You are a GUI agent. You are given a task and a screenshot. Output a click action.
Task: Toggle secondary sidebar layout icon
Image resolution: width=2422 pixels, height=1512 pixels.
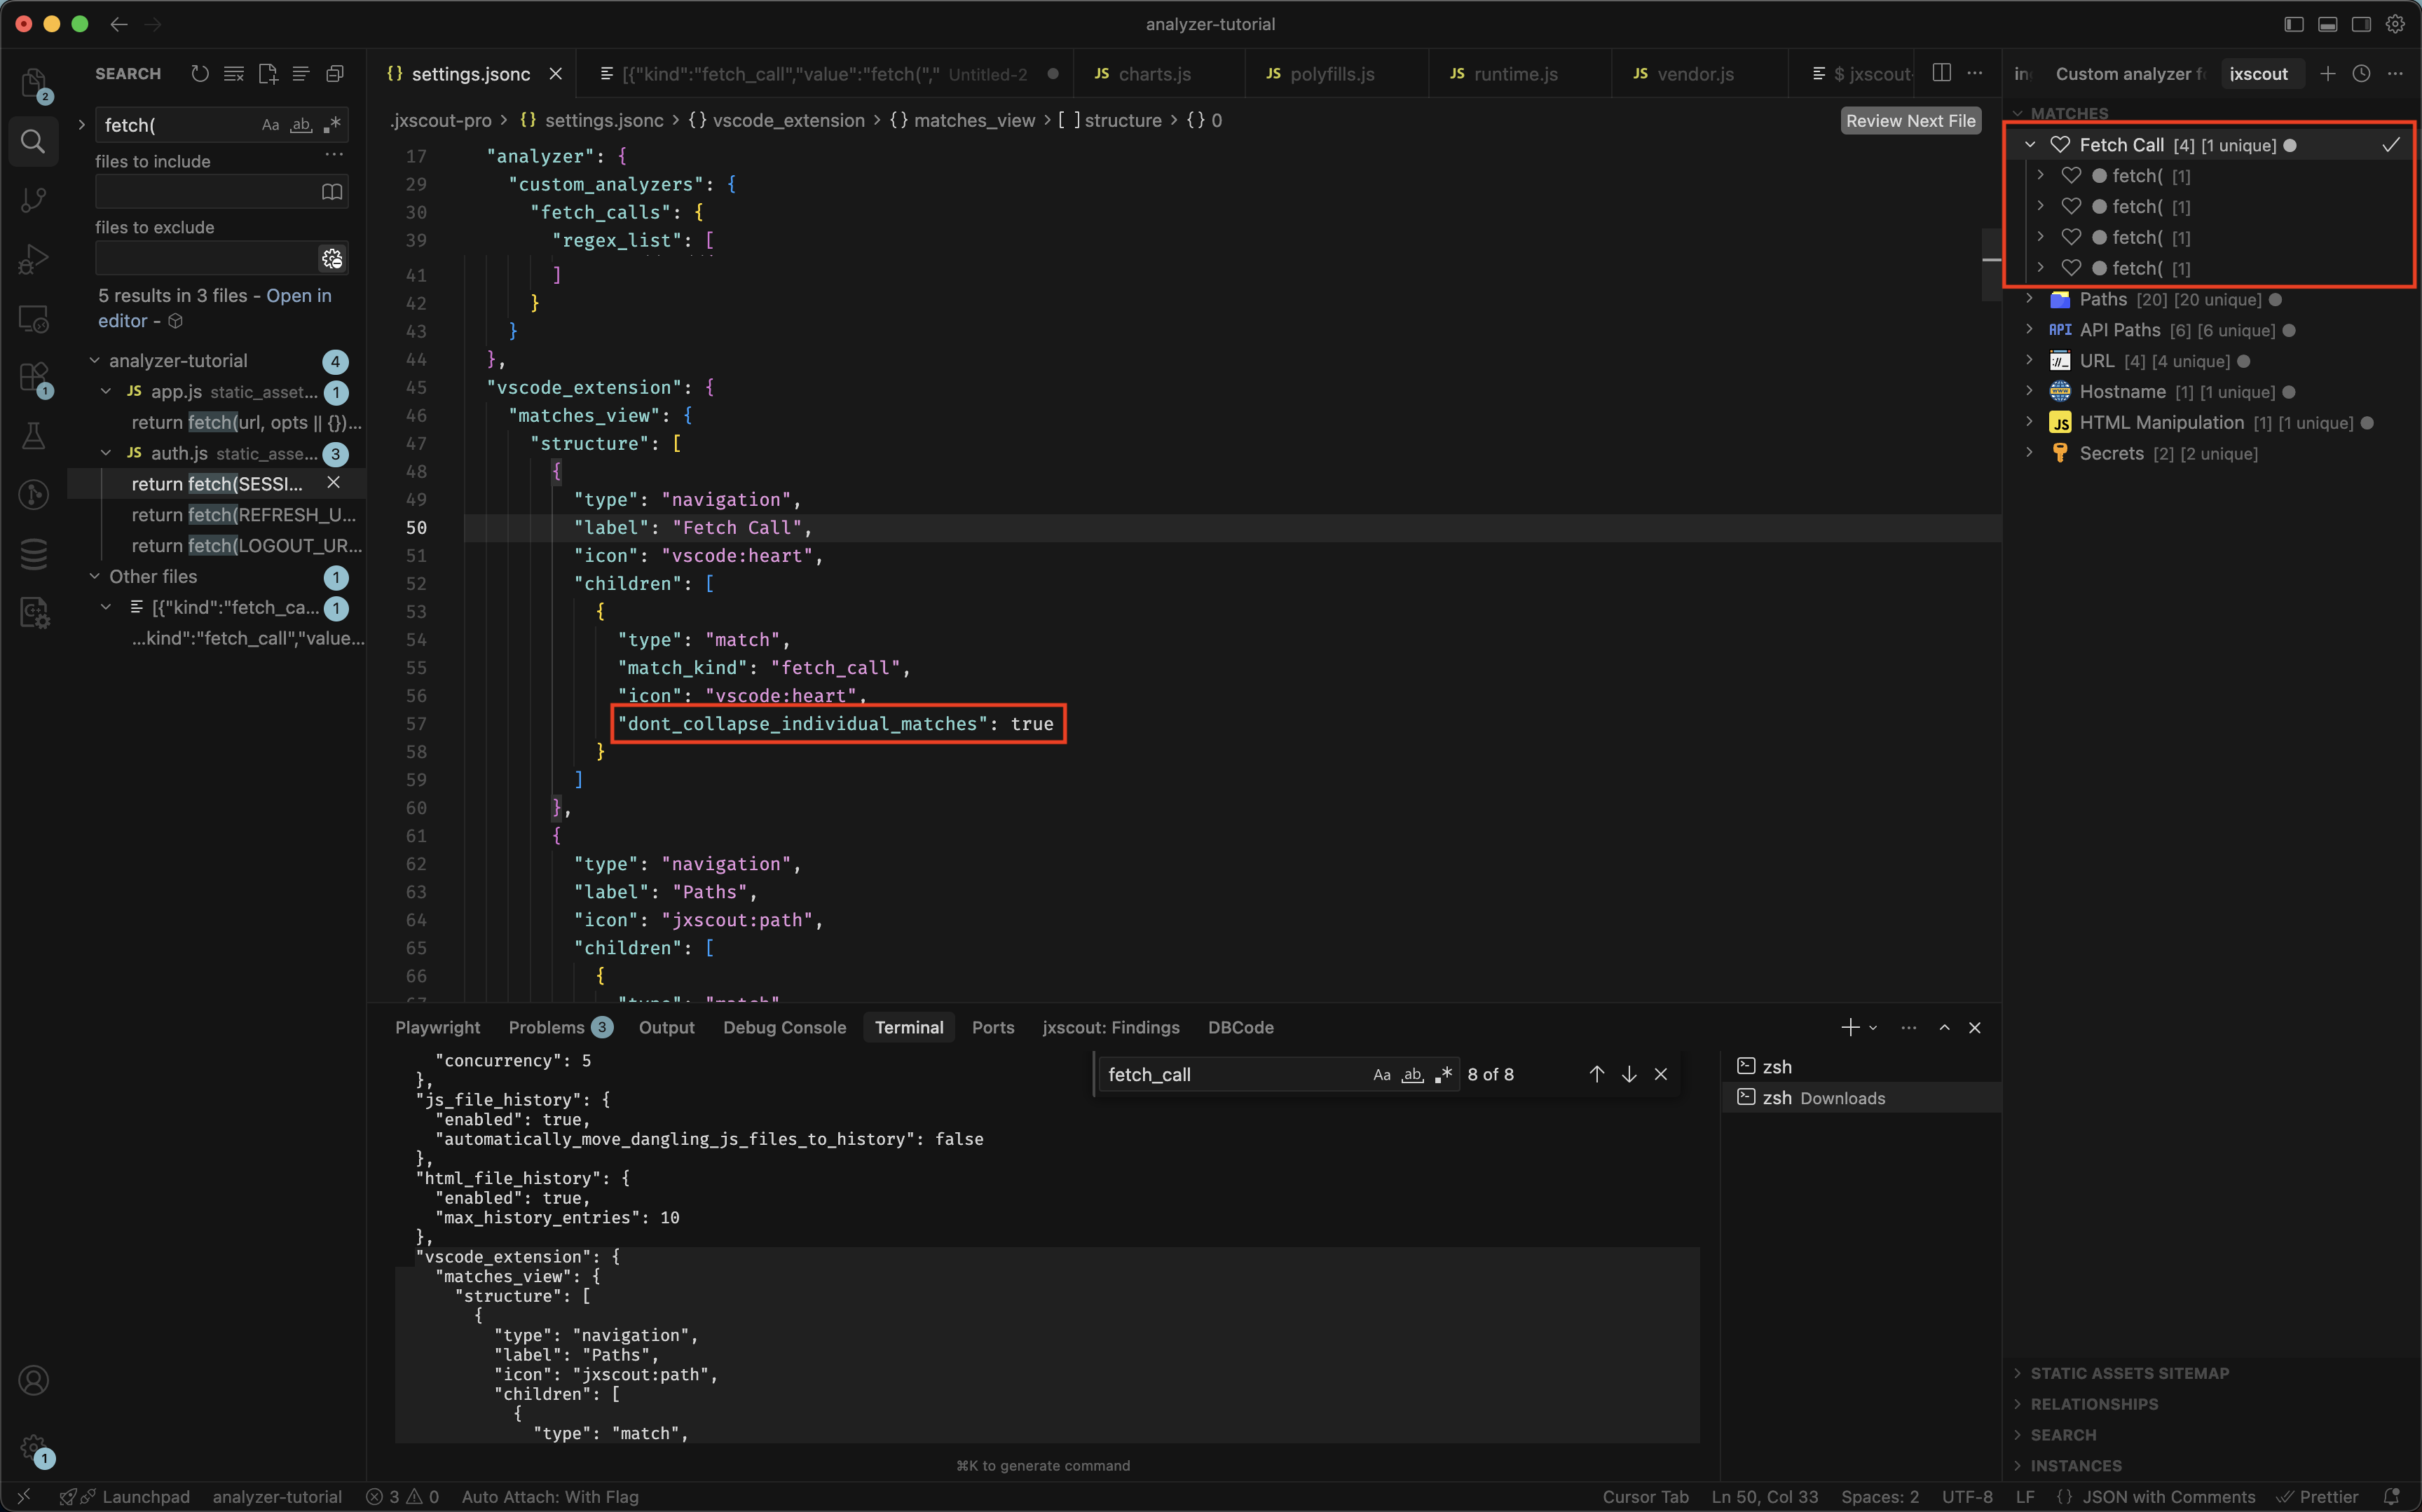(2361, 24)
